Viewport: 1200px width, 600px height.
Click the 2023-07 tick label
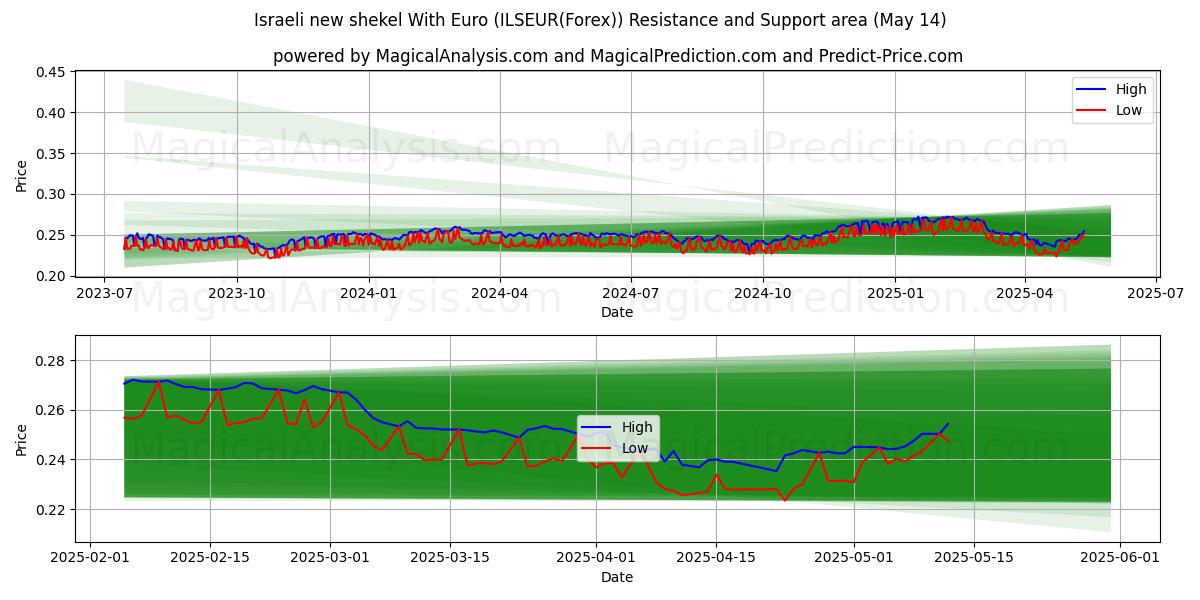tap(106, 292)
